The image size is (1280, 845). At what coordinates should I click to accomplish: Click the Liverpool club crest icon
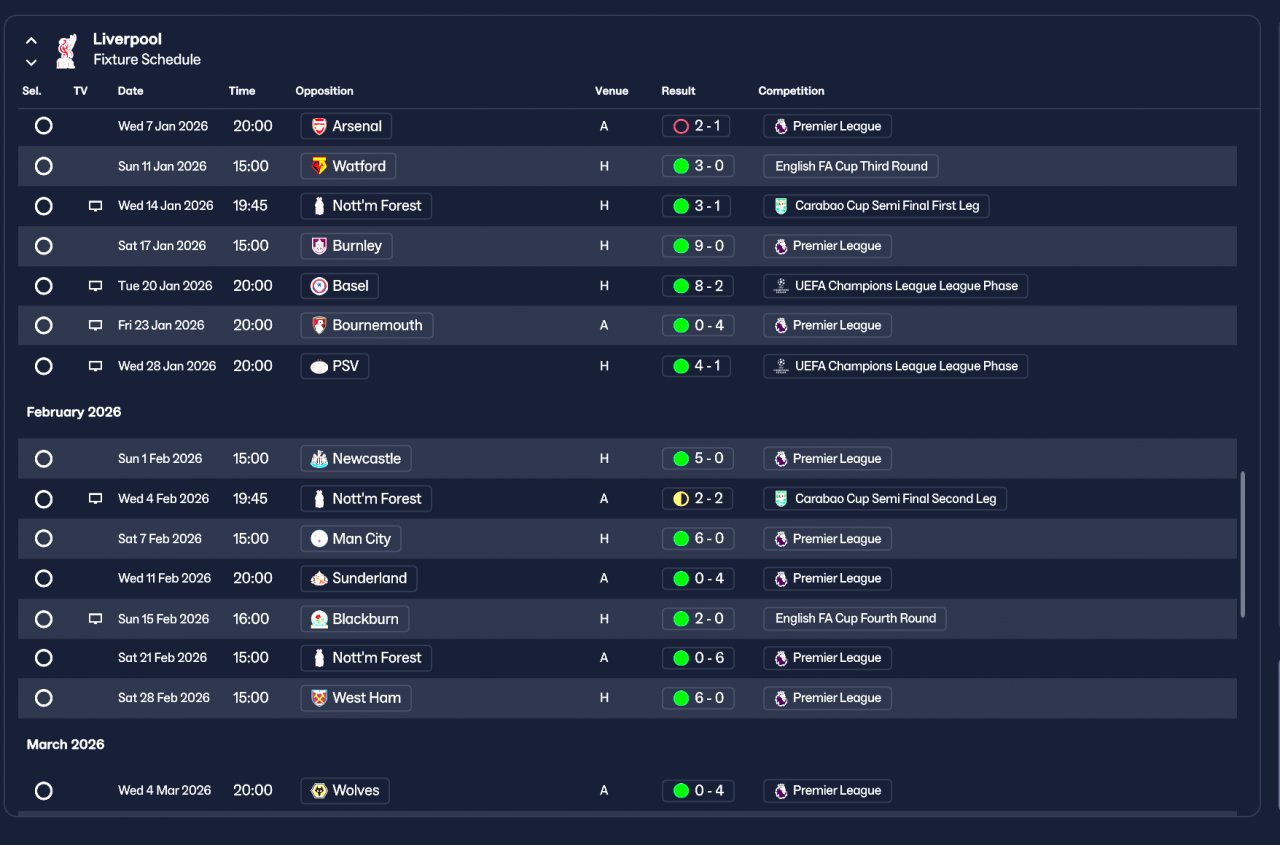point(66,50)
